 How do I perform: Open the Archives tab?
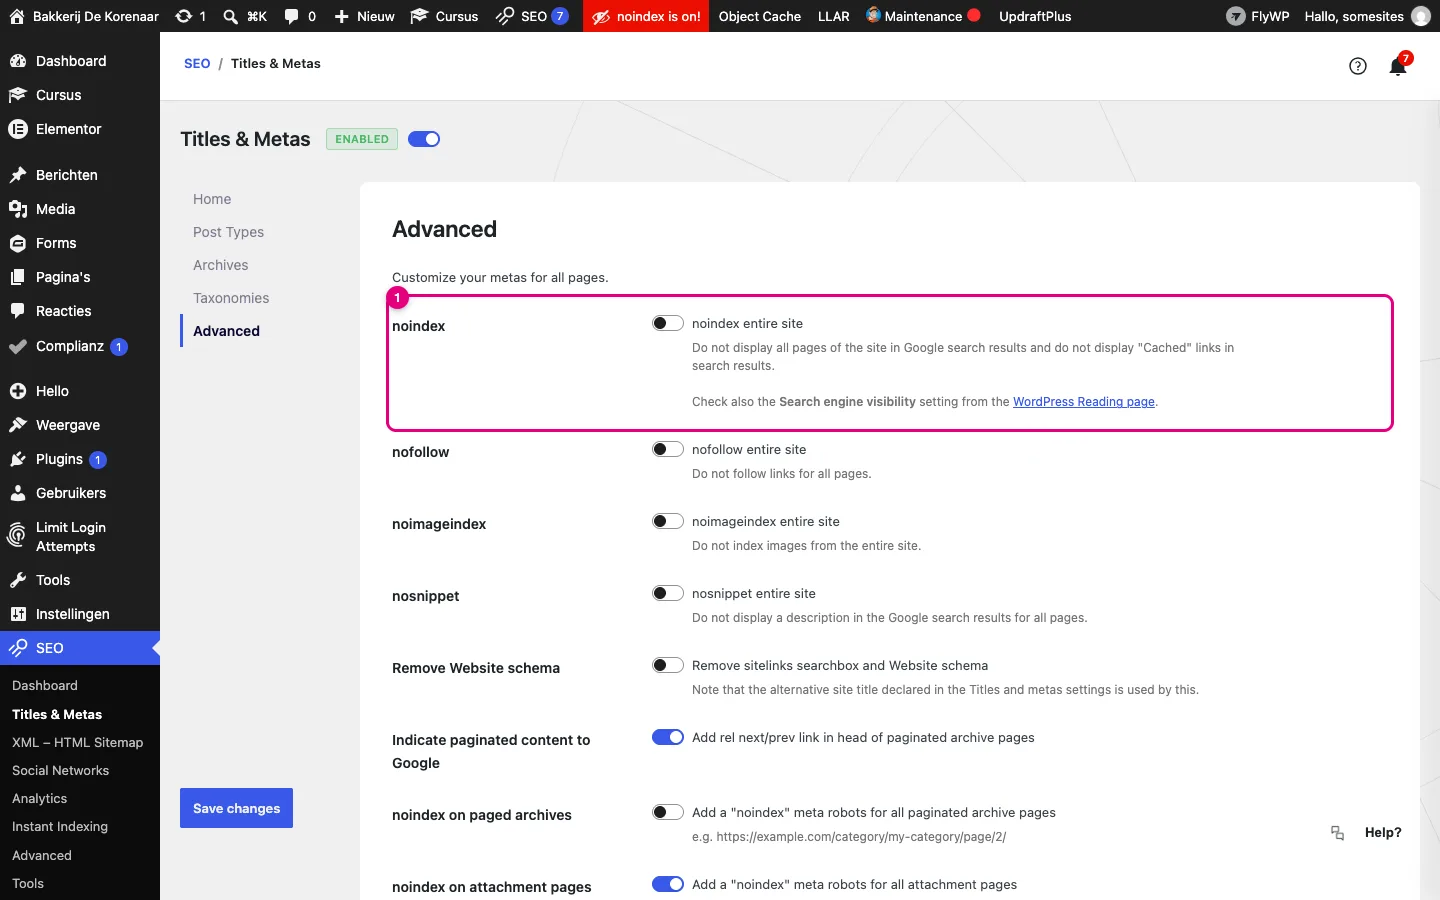point(220,265)
